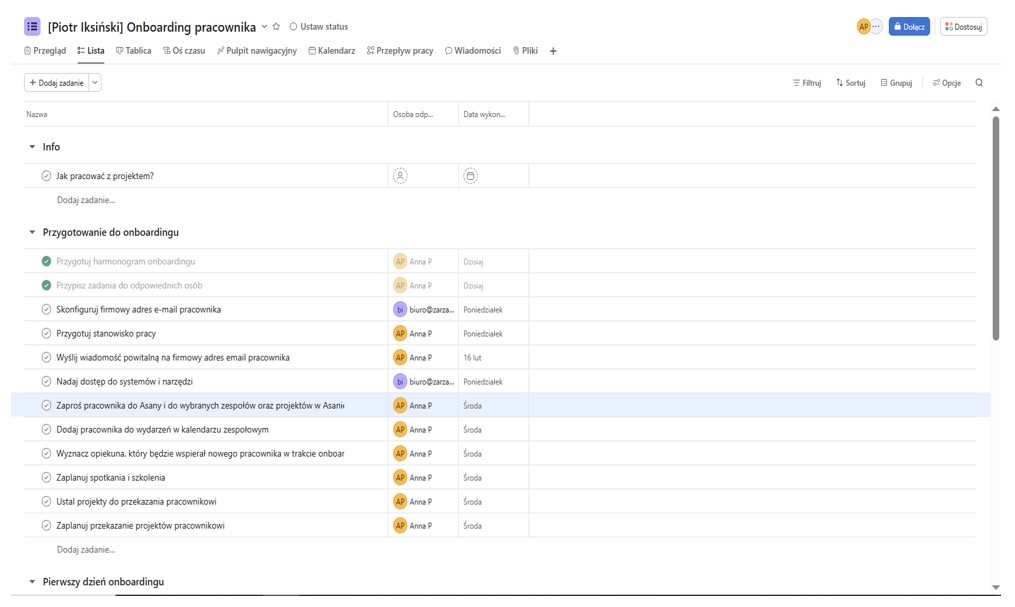Open the Kalendarz tab
This screenshot has width=1015, height=607.
click(332, 51)
